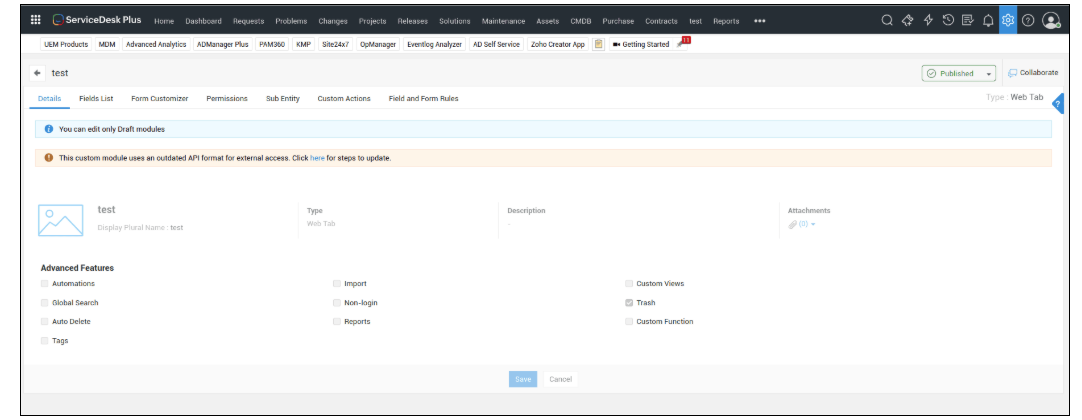Open the quick actions lightning icon
Viewport: 1082px width, 420px height.
click(x=928, y=20)
